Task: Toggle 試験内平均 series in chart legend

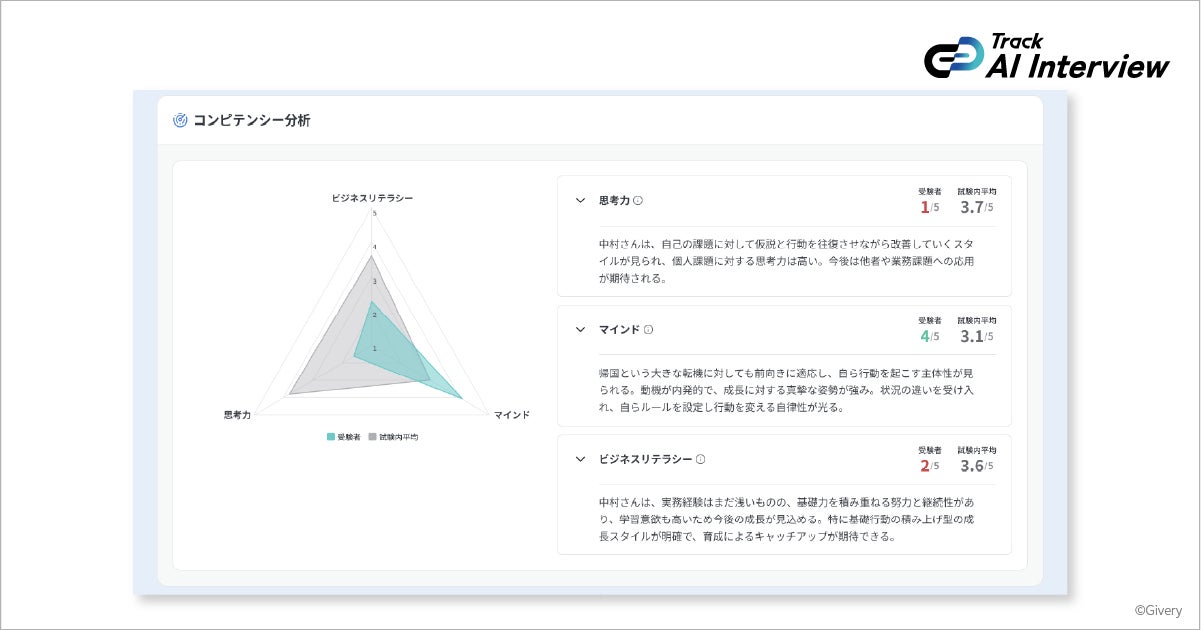Action: pos(393,437)
